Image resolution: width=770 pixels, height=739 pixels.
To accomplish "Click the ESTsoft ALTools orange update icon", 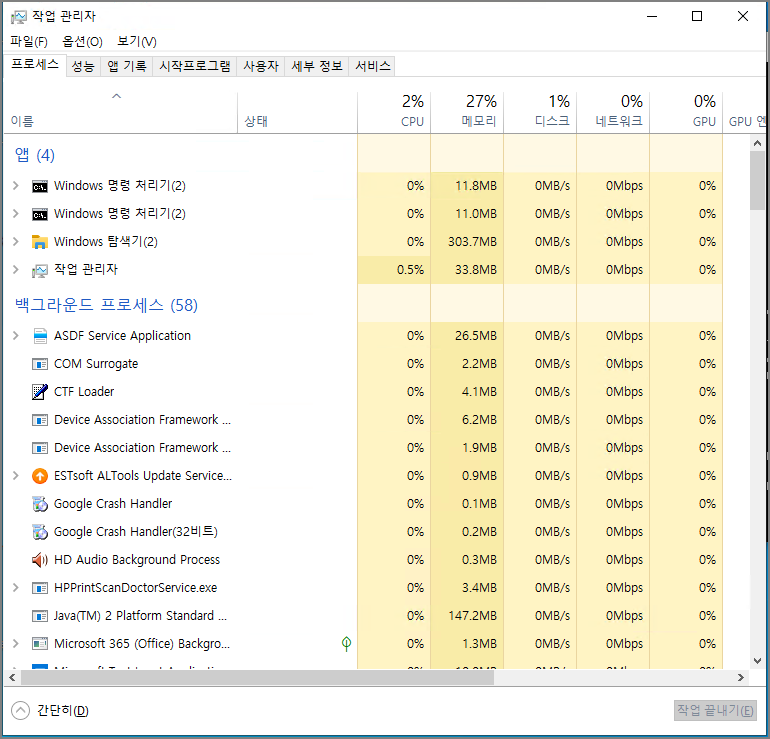I will 40,476.
